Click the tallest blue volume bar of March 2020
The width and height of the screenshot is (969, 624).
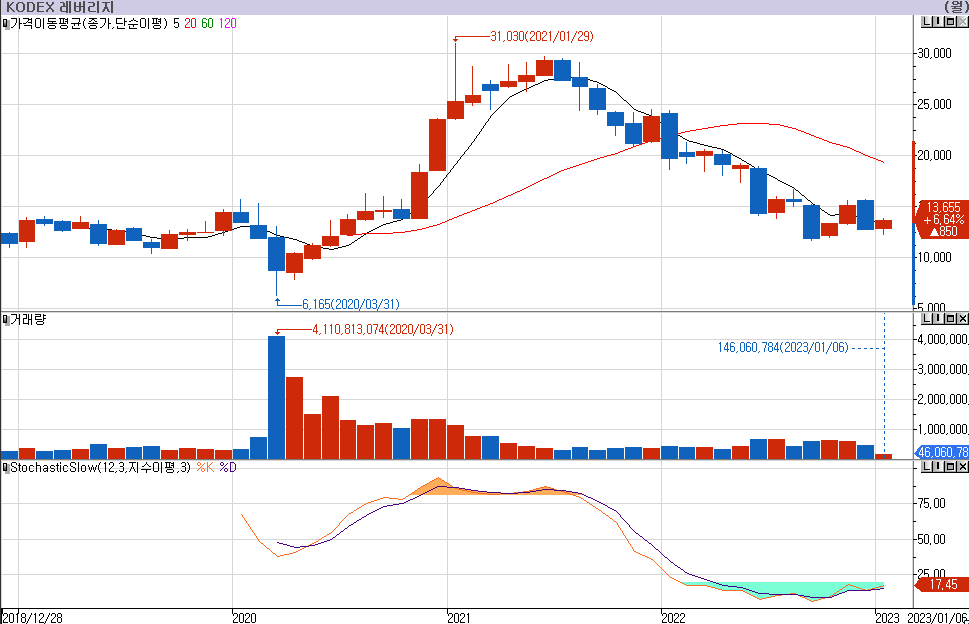[276, 397]
